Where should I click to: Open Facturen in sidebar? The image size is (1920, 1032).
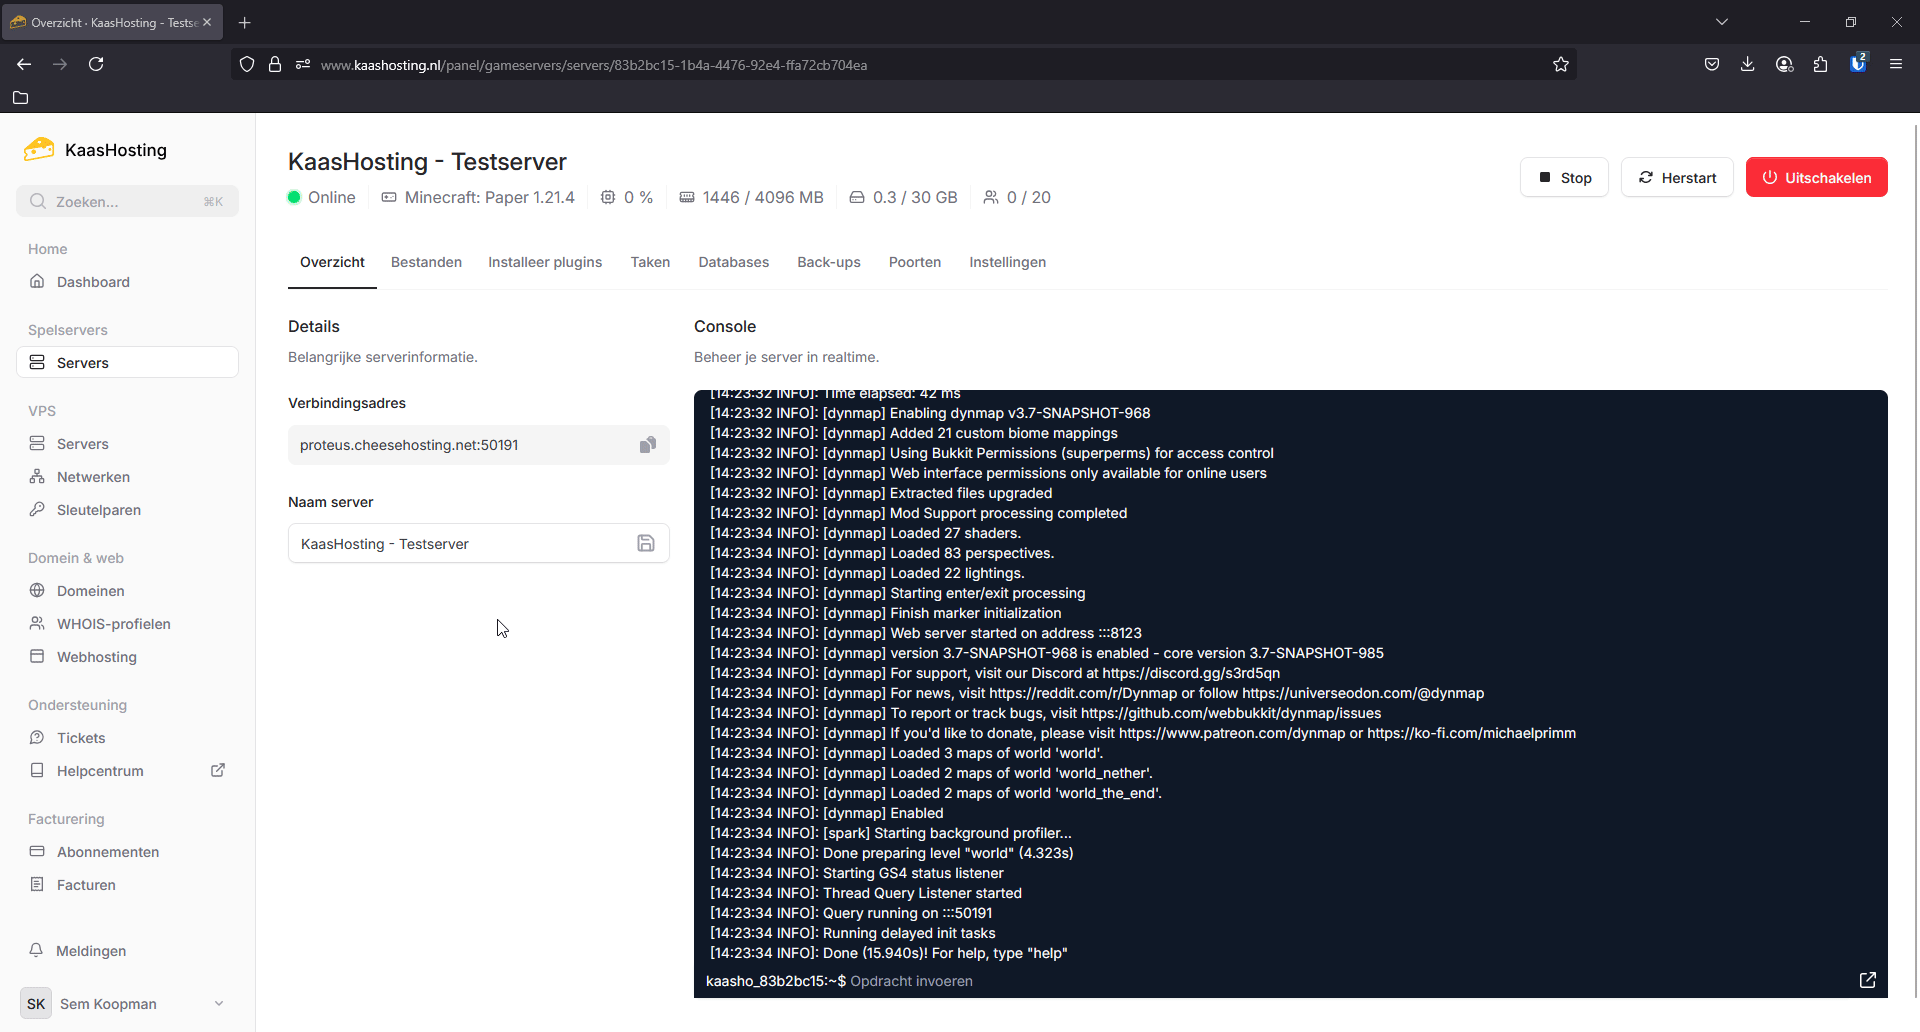click(x=127, y=885)
